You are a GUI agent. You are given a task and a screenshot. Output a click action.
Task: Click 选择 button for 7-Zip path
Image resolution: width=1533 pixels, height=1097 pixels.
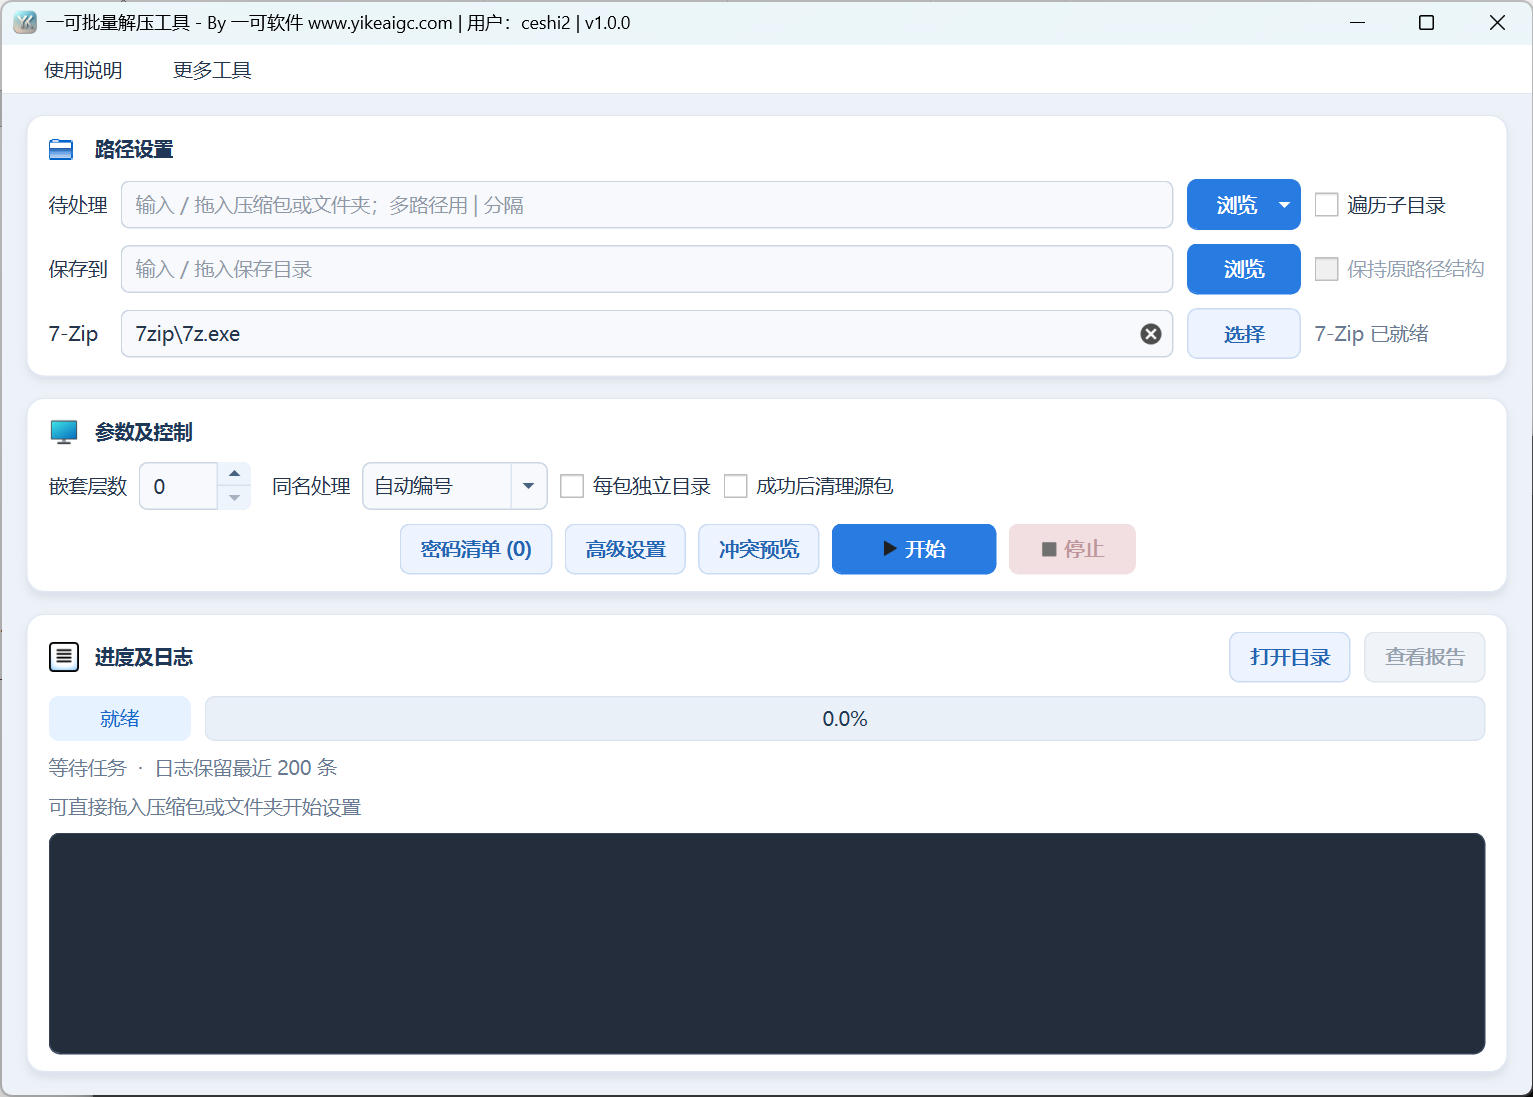1243,334
